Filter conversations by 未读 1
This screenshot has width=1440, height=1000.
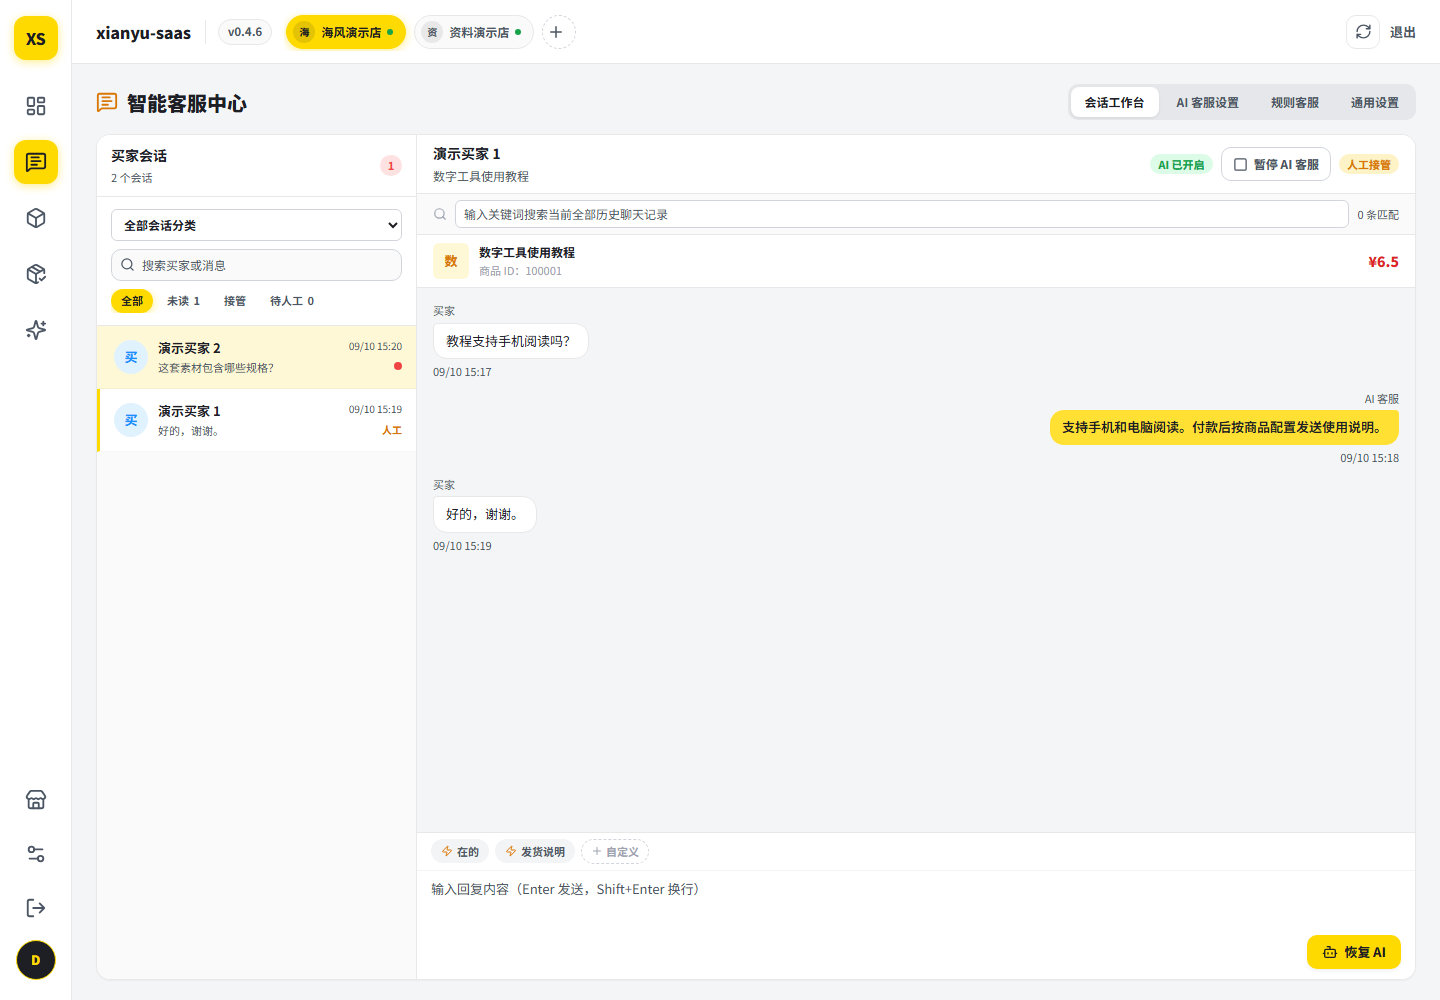pos(183,301)
